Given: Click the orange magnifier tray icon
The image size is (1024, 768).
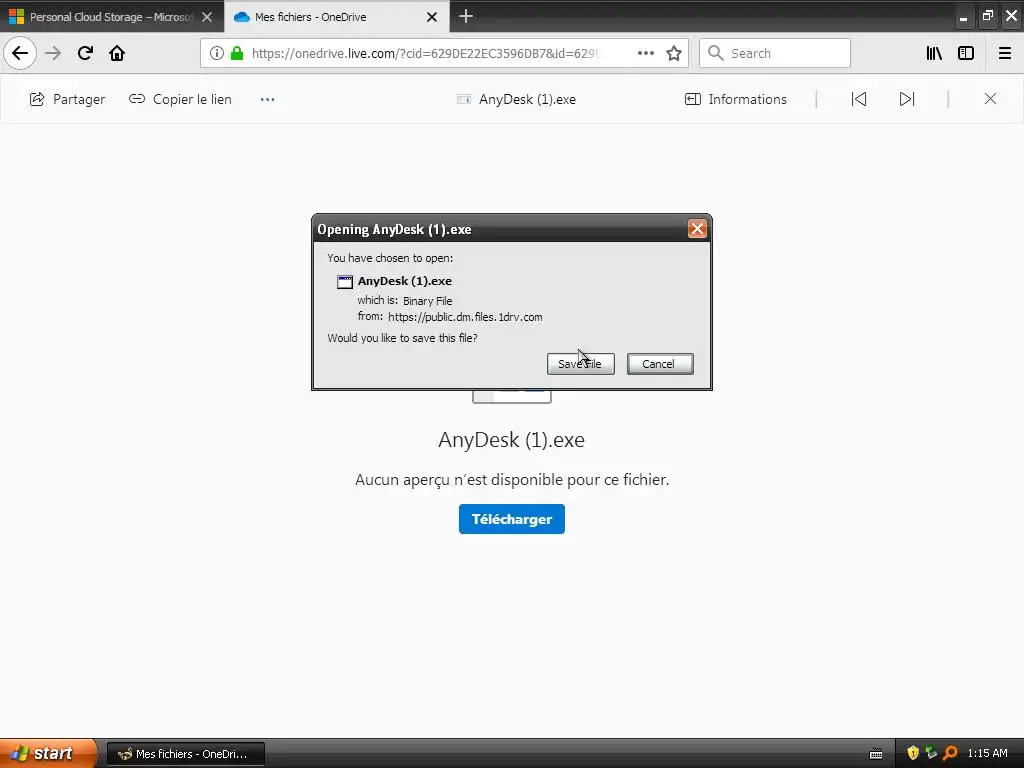Looking at the screenshot, I should click(950, 753).
